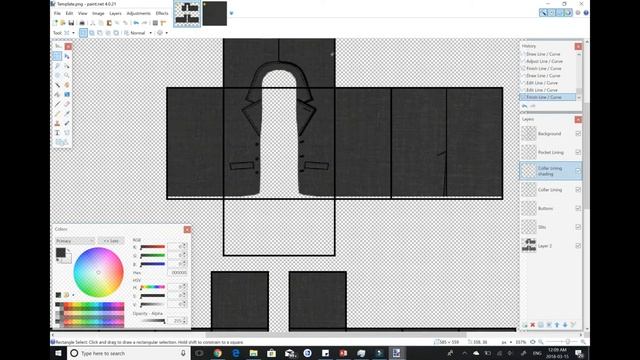Toggle visibility of Layer 2
The image size is (640, 360).
click(x=578, y=246)
